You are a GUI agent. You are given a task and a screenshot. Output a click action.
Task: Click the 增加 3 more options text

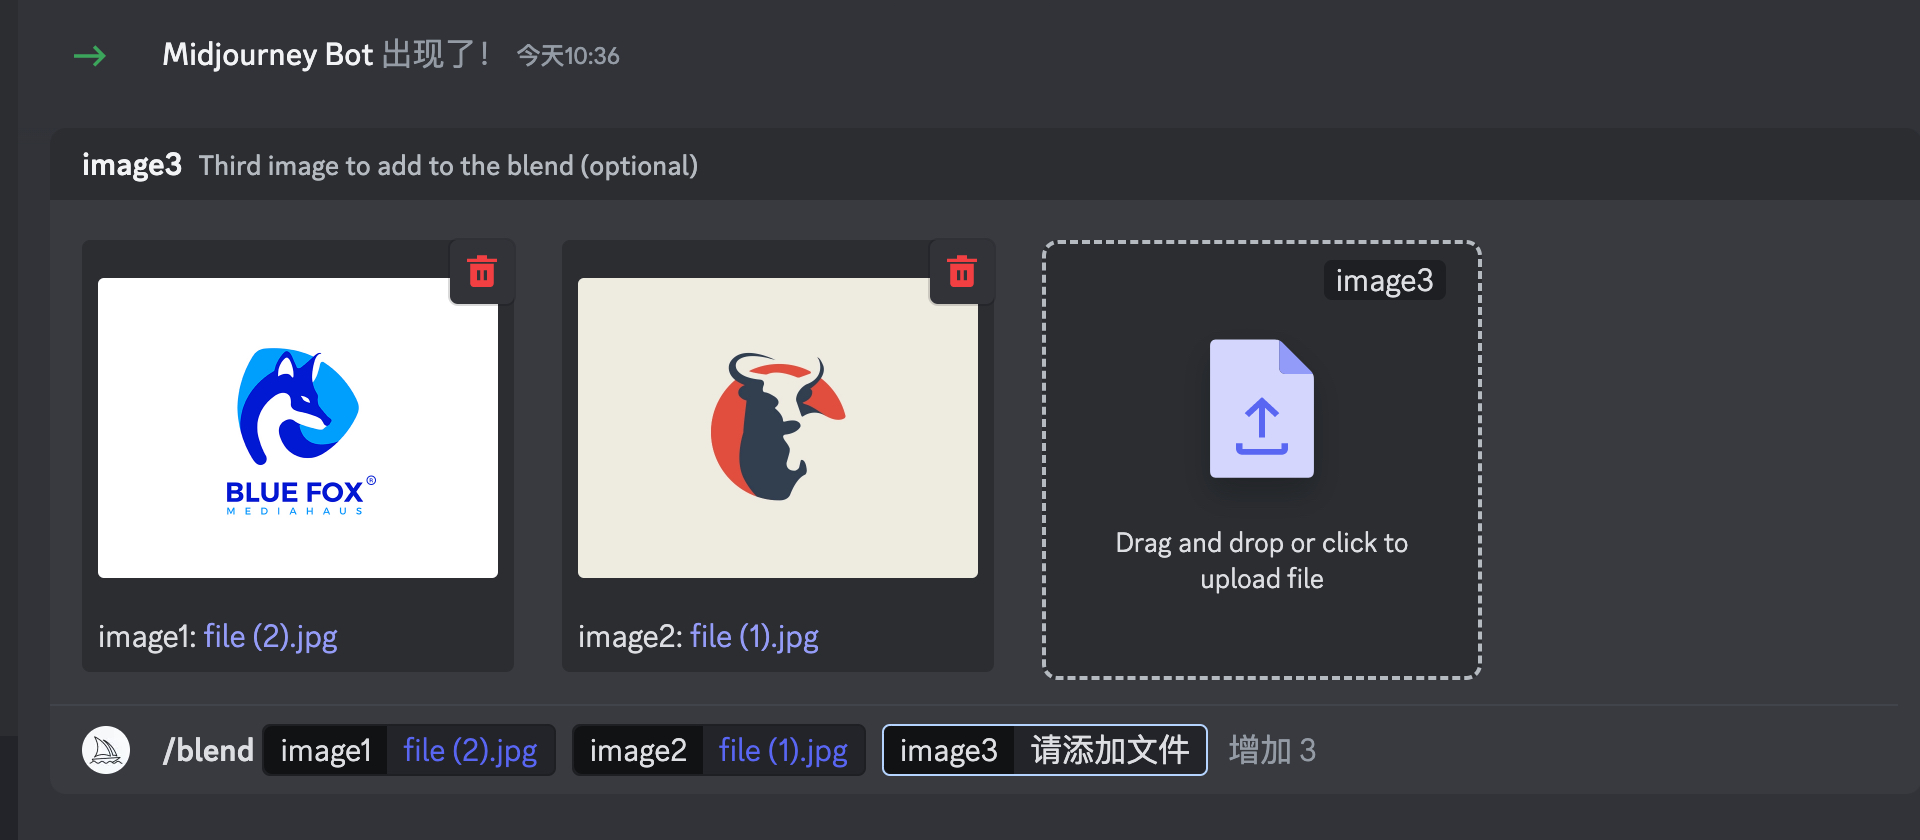point(1272,750)
